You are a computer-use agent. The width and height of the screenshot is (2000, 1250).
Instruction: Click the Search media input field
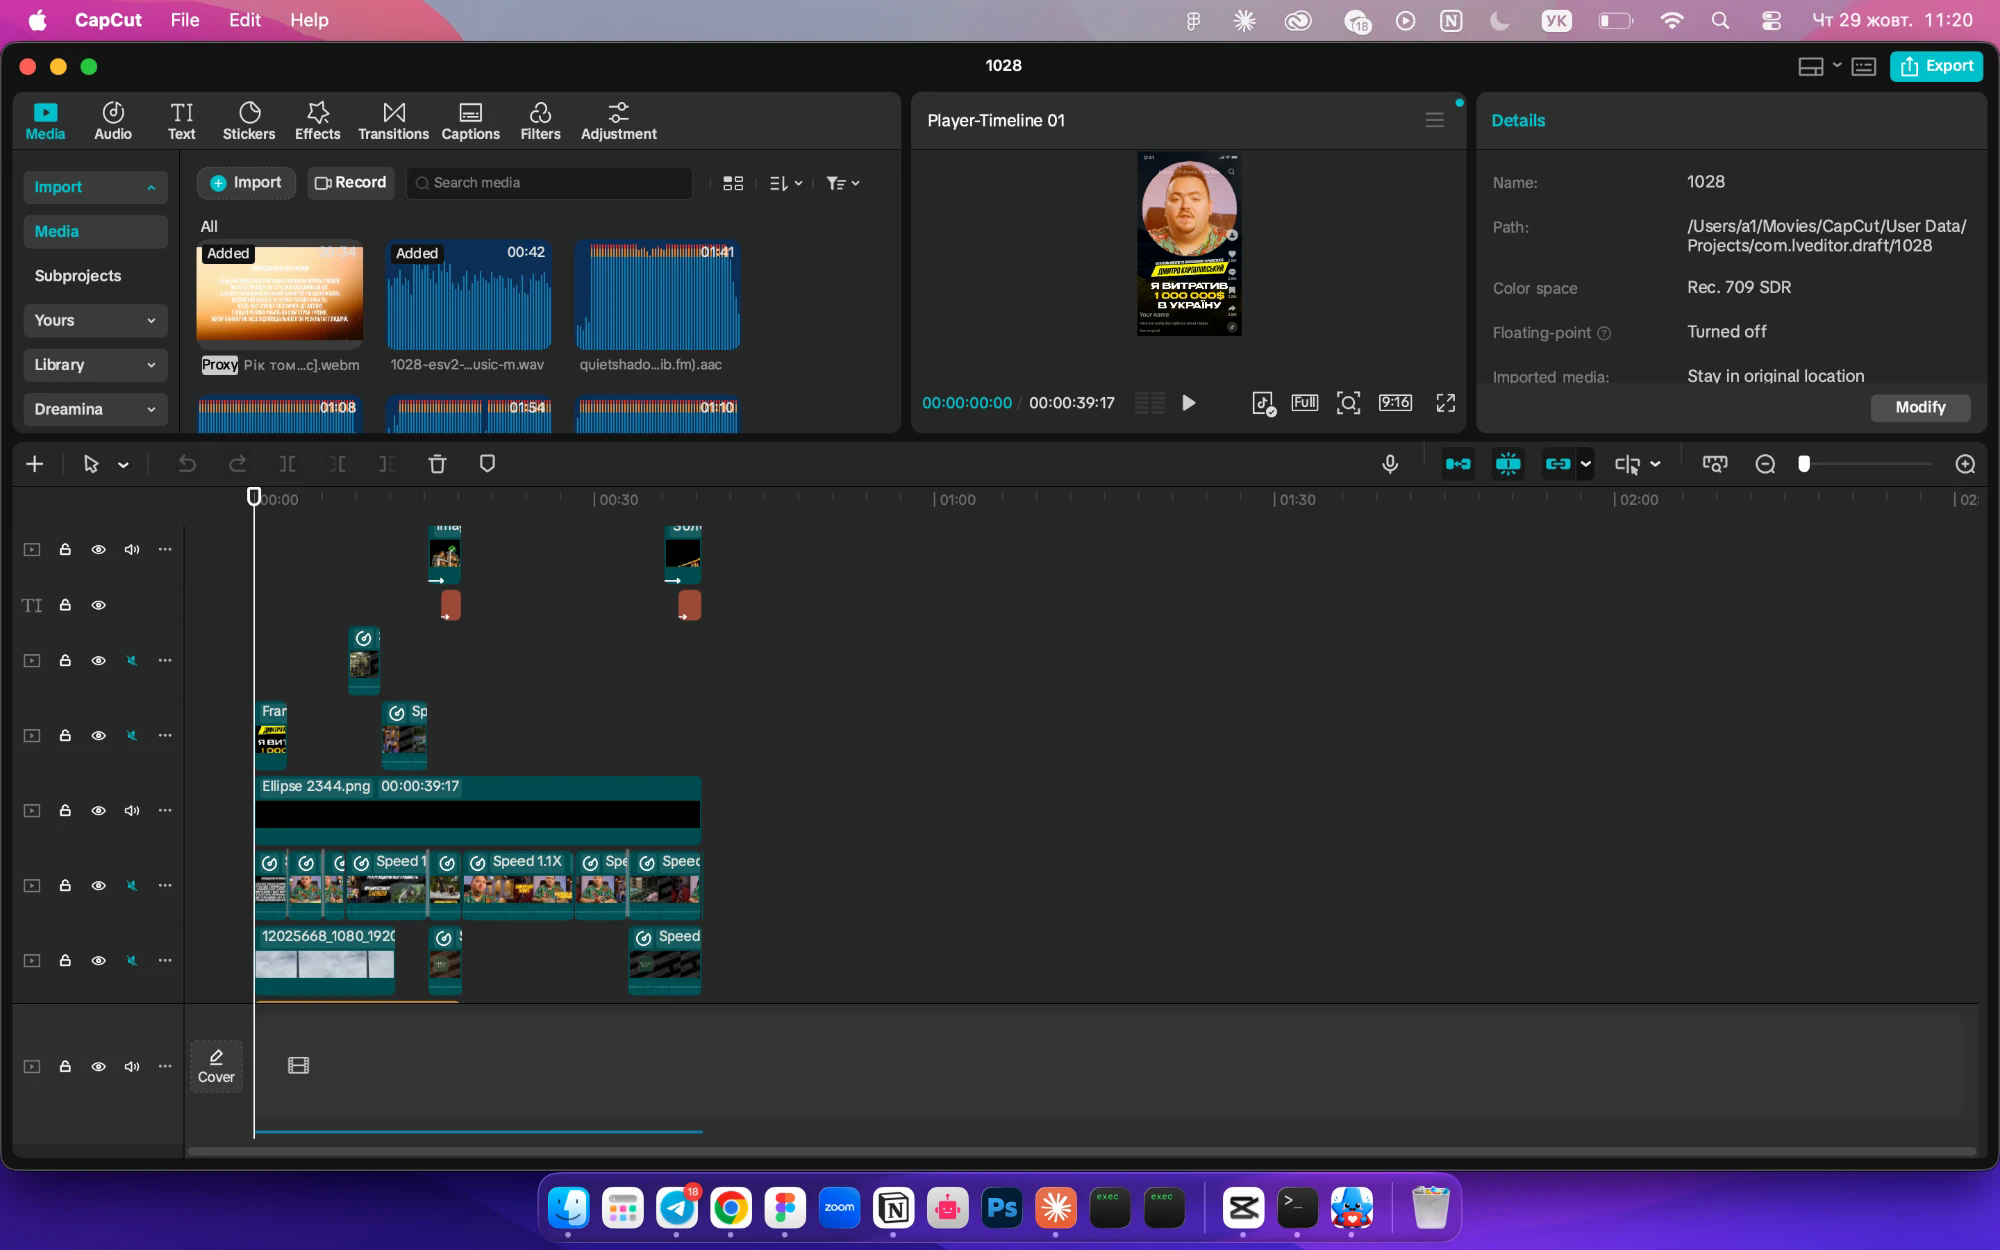550,183
